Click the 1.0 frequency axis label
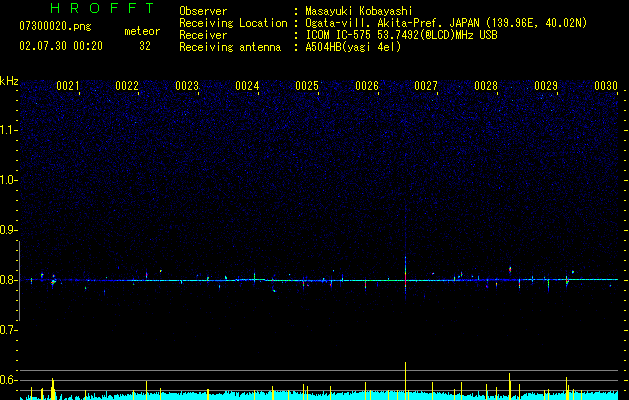Viewport: 629px width, 400px height. coord(8,180)
